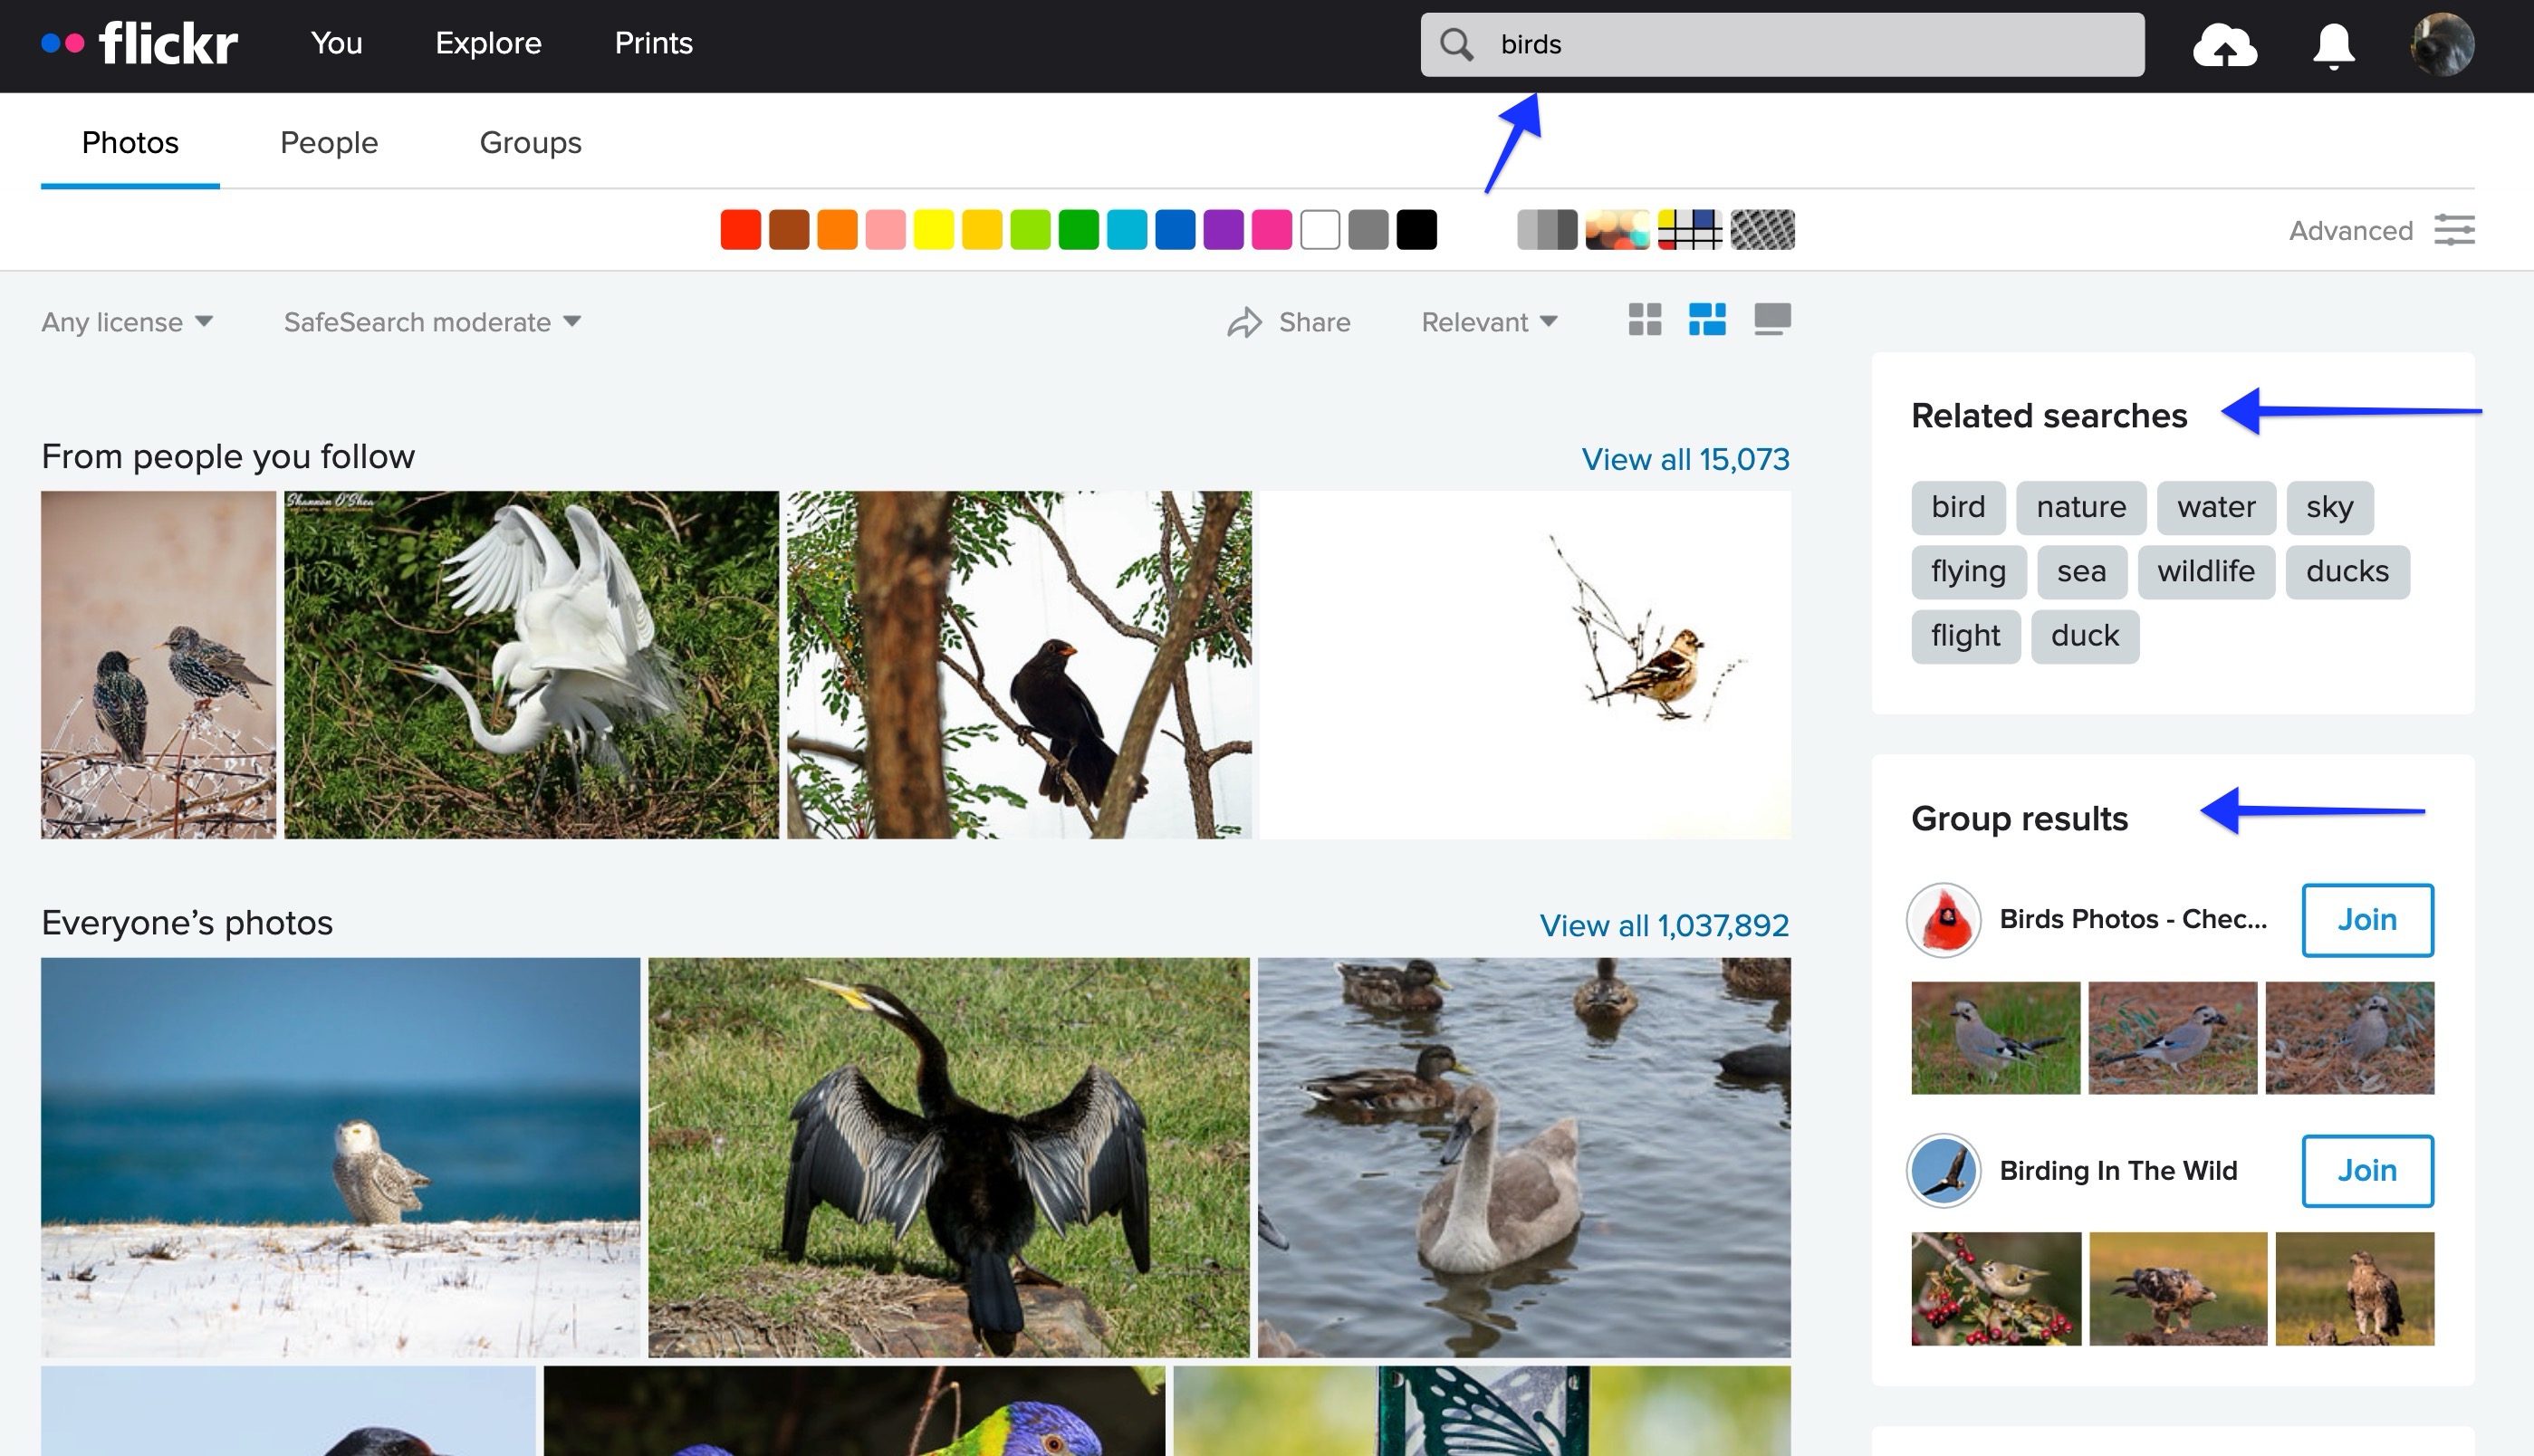
Task: Switch to the Groups tab
Action: pyautogui.click(x=530, y=143)
